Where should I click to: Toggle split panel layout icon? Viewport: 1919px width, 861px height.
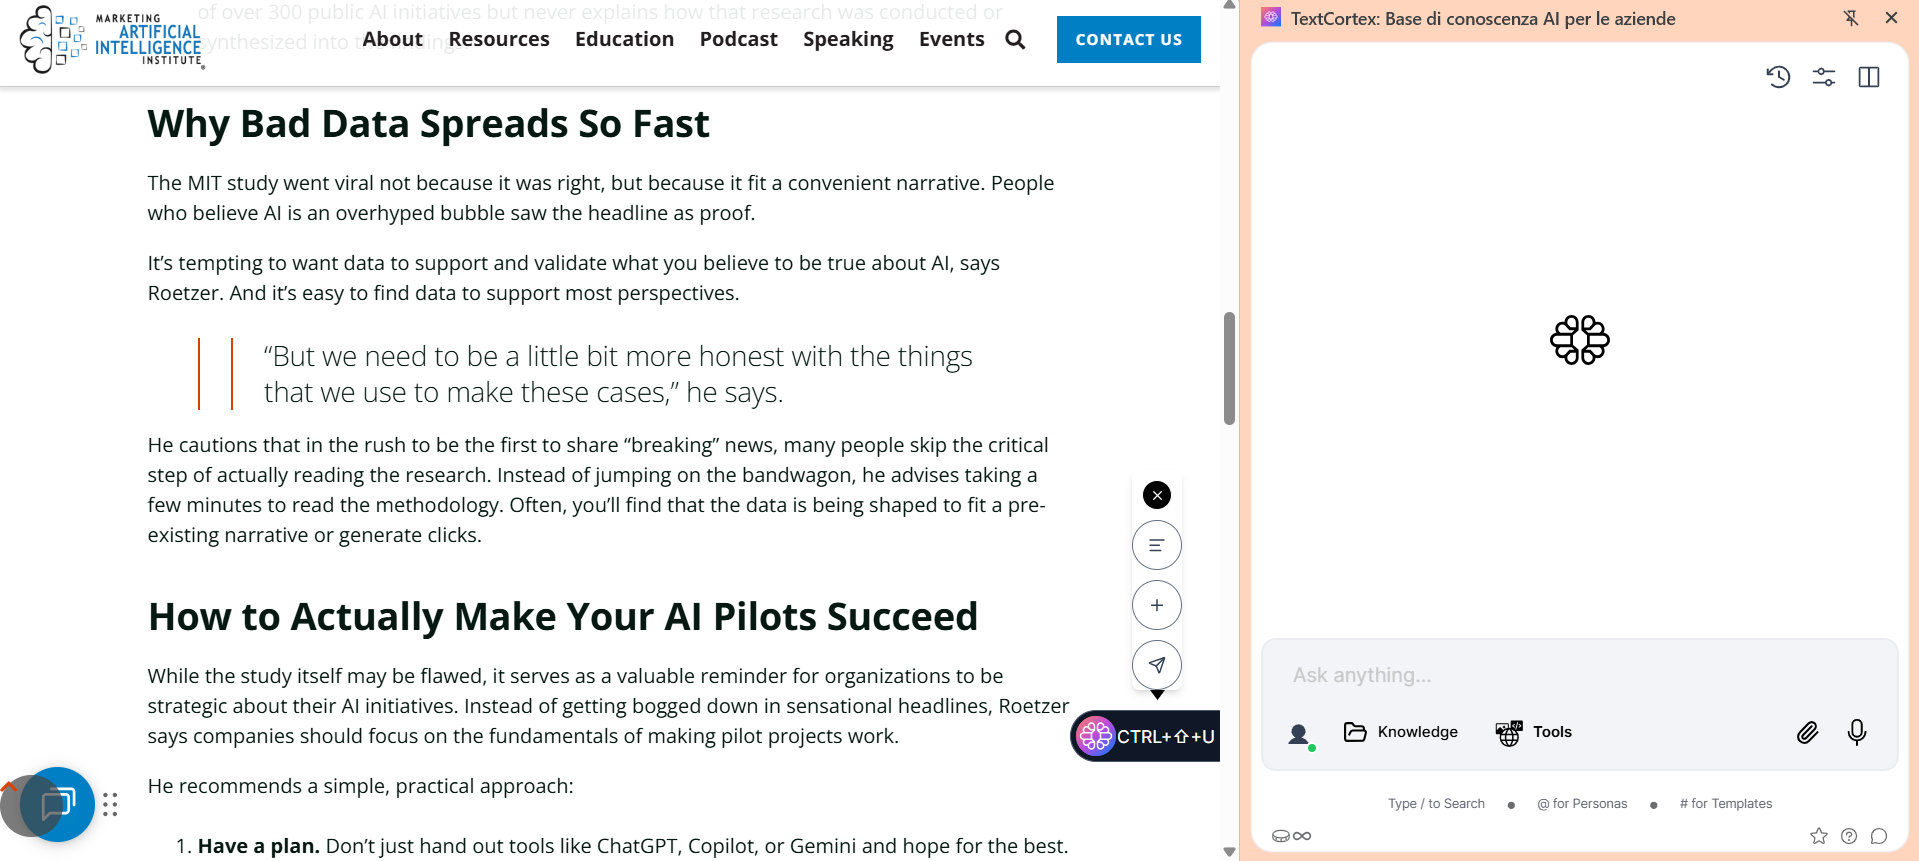pyautogui.click(x=1868, y=77)
